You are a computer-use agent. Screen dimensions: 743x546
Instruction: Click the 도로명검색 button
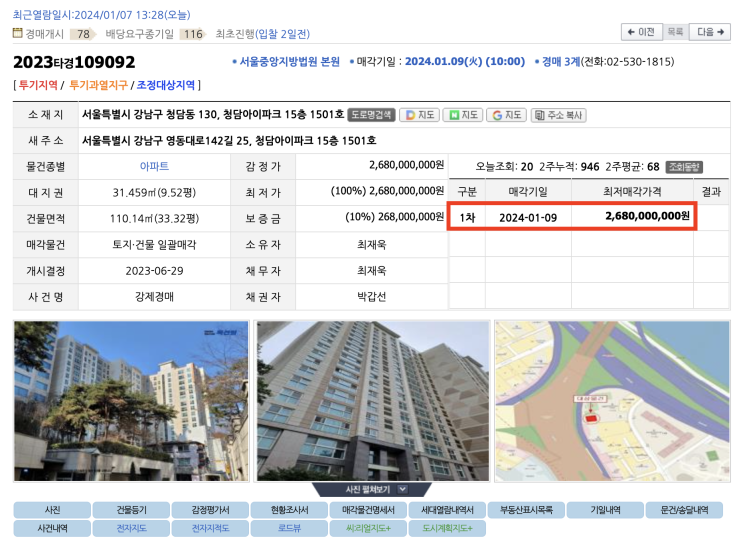(372, 115)
